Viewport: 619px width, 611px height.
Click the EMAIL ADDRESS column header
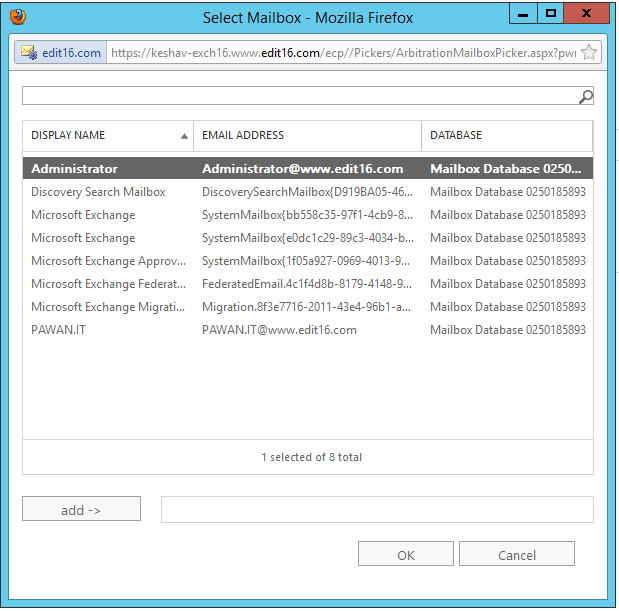coord(307,135)
